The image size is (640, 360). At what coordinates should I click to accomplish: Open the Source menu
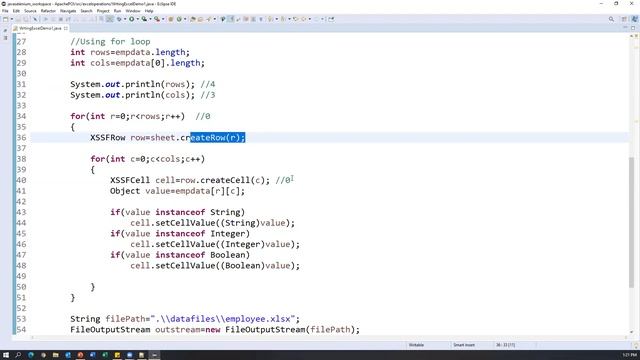coord(30,11)
